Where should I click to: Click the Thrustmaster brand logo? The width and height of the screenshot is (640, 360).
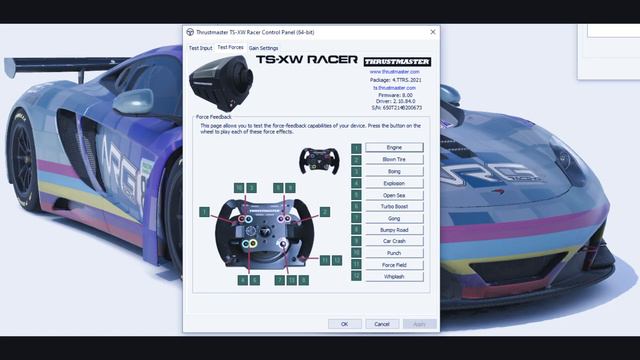[x=397, y=62]
